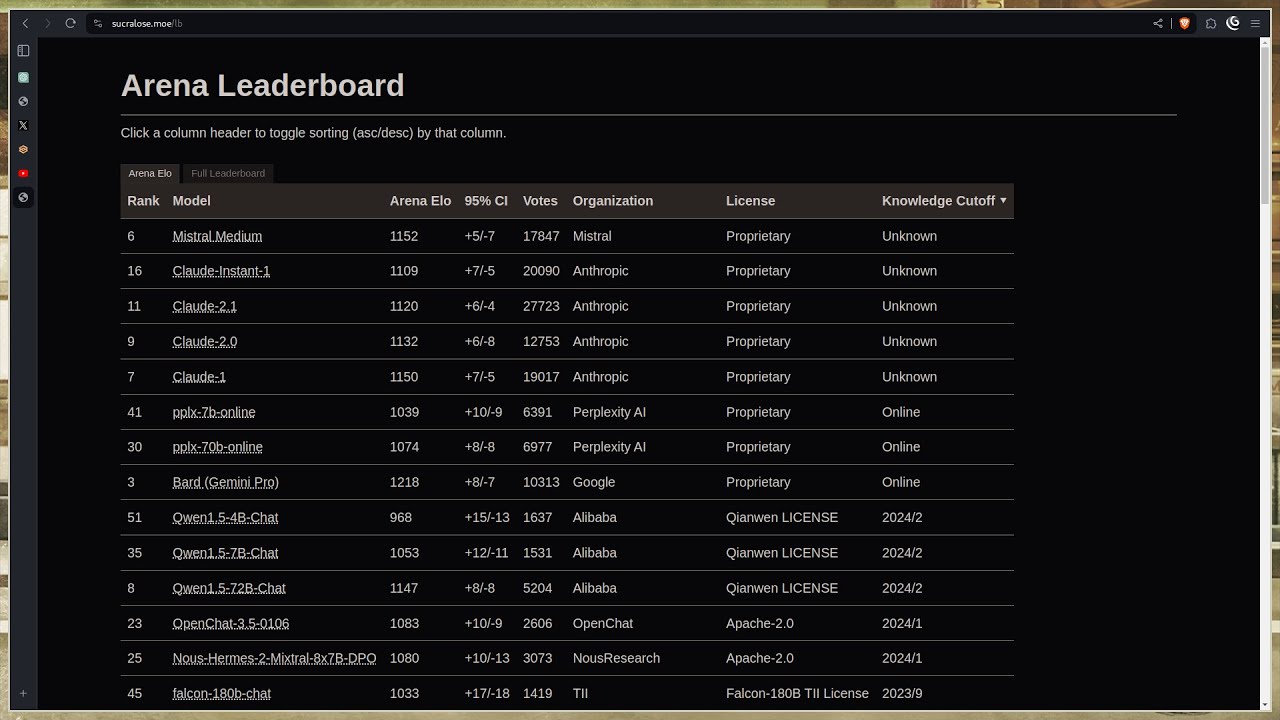Open the Mistral Medium model link
Screen dimensions: 1280x720
[x=217, y=236]
